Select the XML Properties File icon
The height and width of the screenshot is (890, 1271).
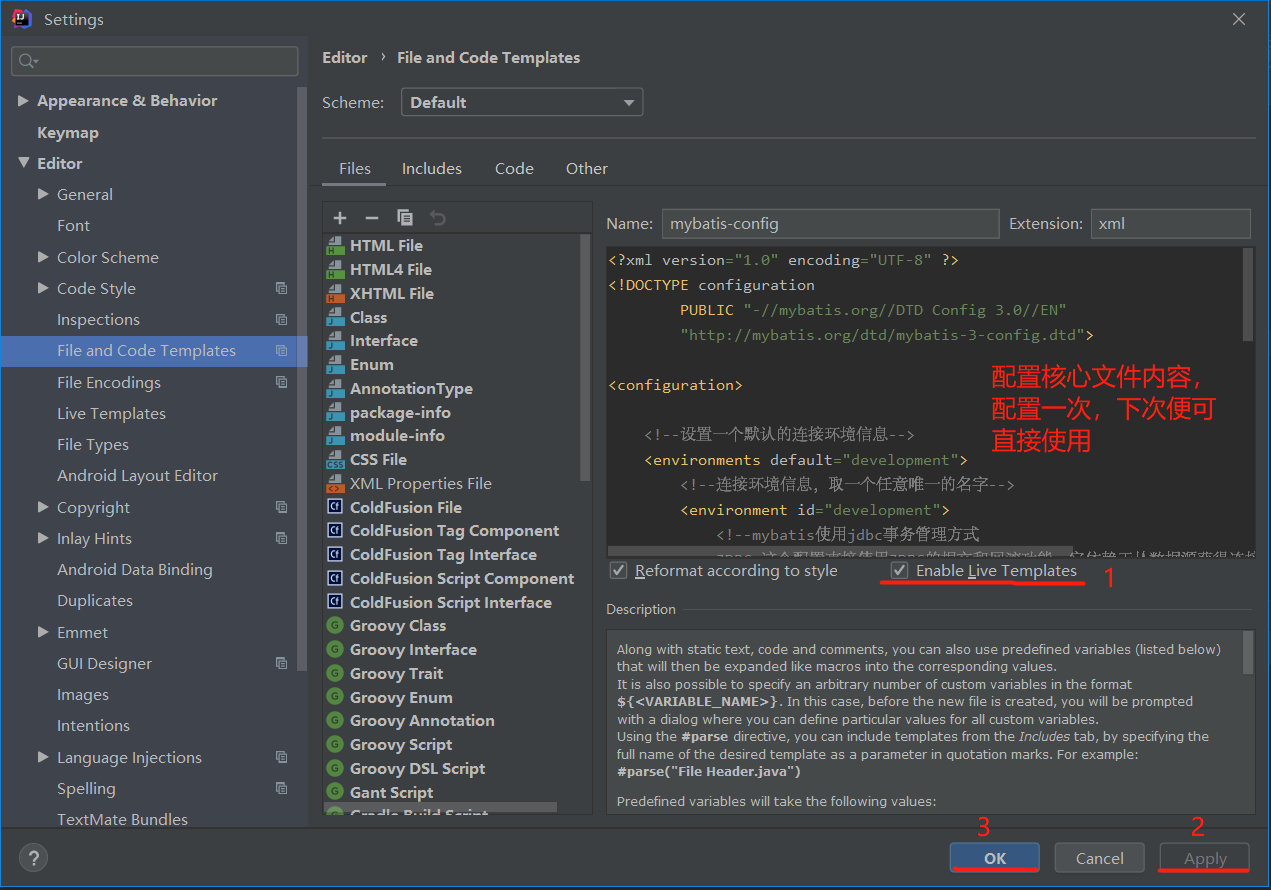click(335, 484)
